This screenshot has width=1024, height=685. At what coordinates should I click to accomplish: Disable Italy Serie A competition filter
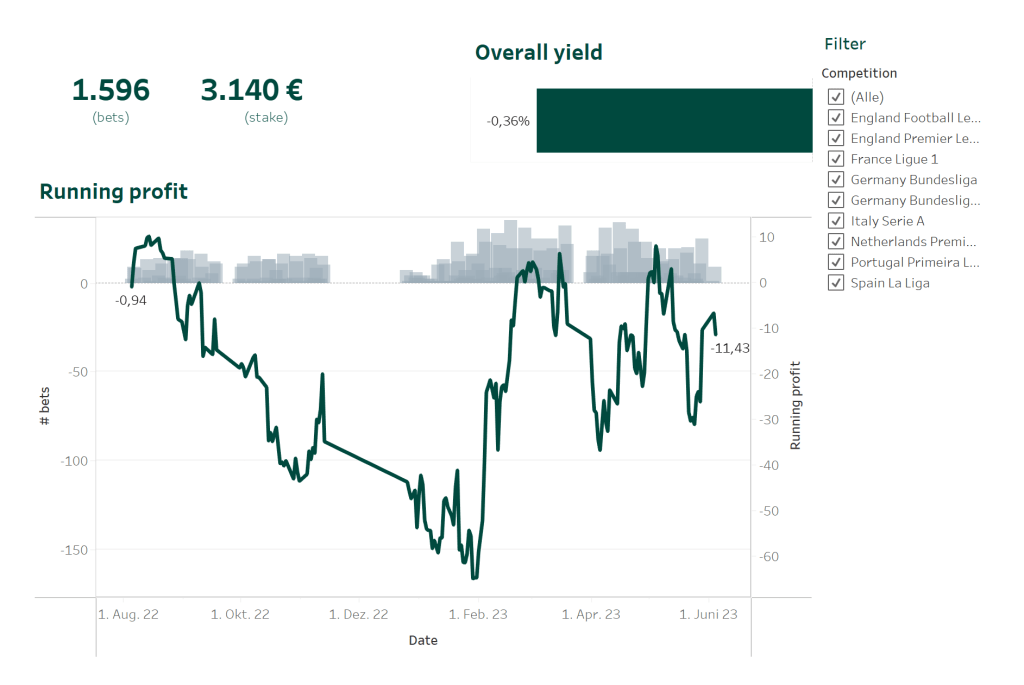836,220
